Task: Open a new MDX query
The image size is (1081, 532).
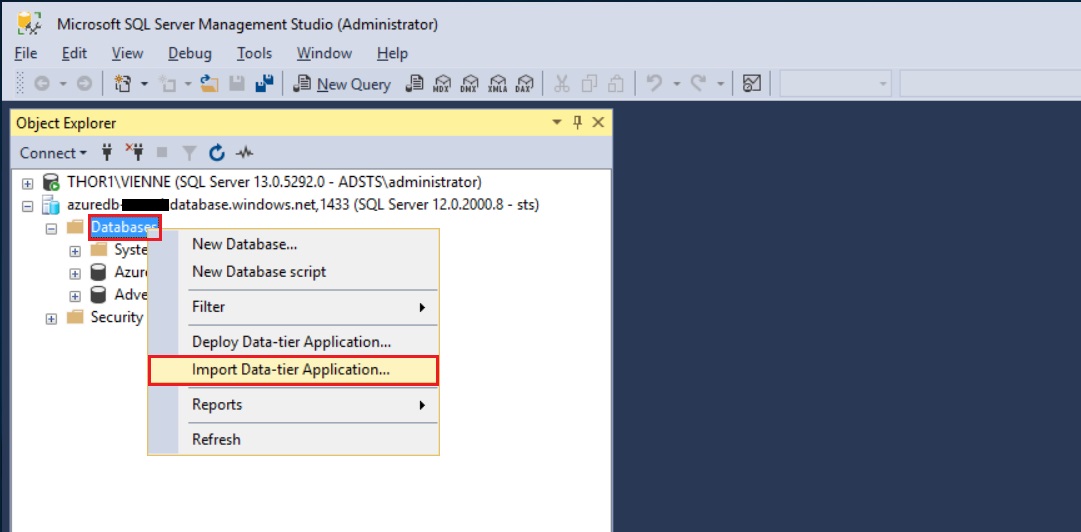Action: pyautogui.click(x=441, y=84)
